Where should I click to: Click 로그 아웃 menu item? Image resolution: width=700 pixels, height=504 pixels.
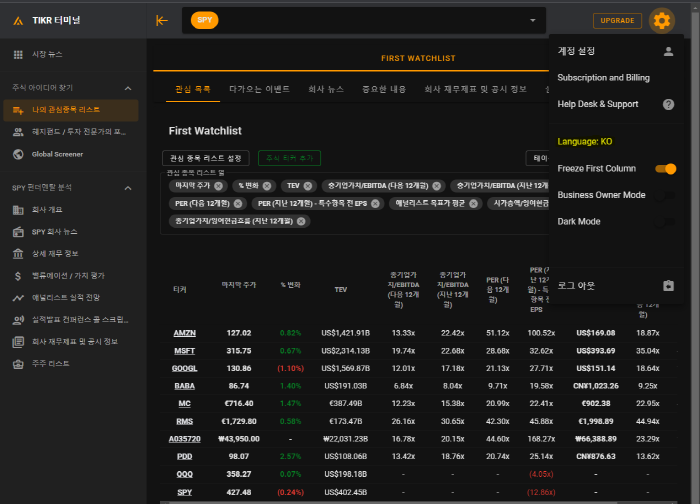point(616,286)
